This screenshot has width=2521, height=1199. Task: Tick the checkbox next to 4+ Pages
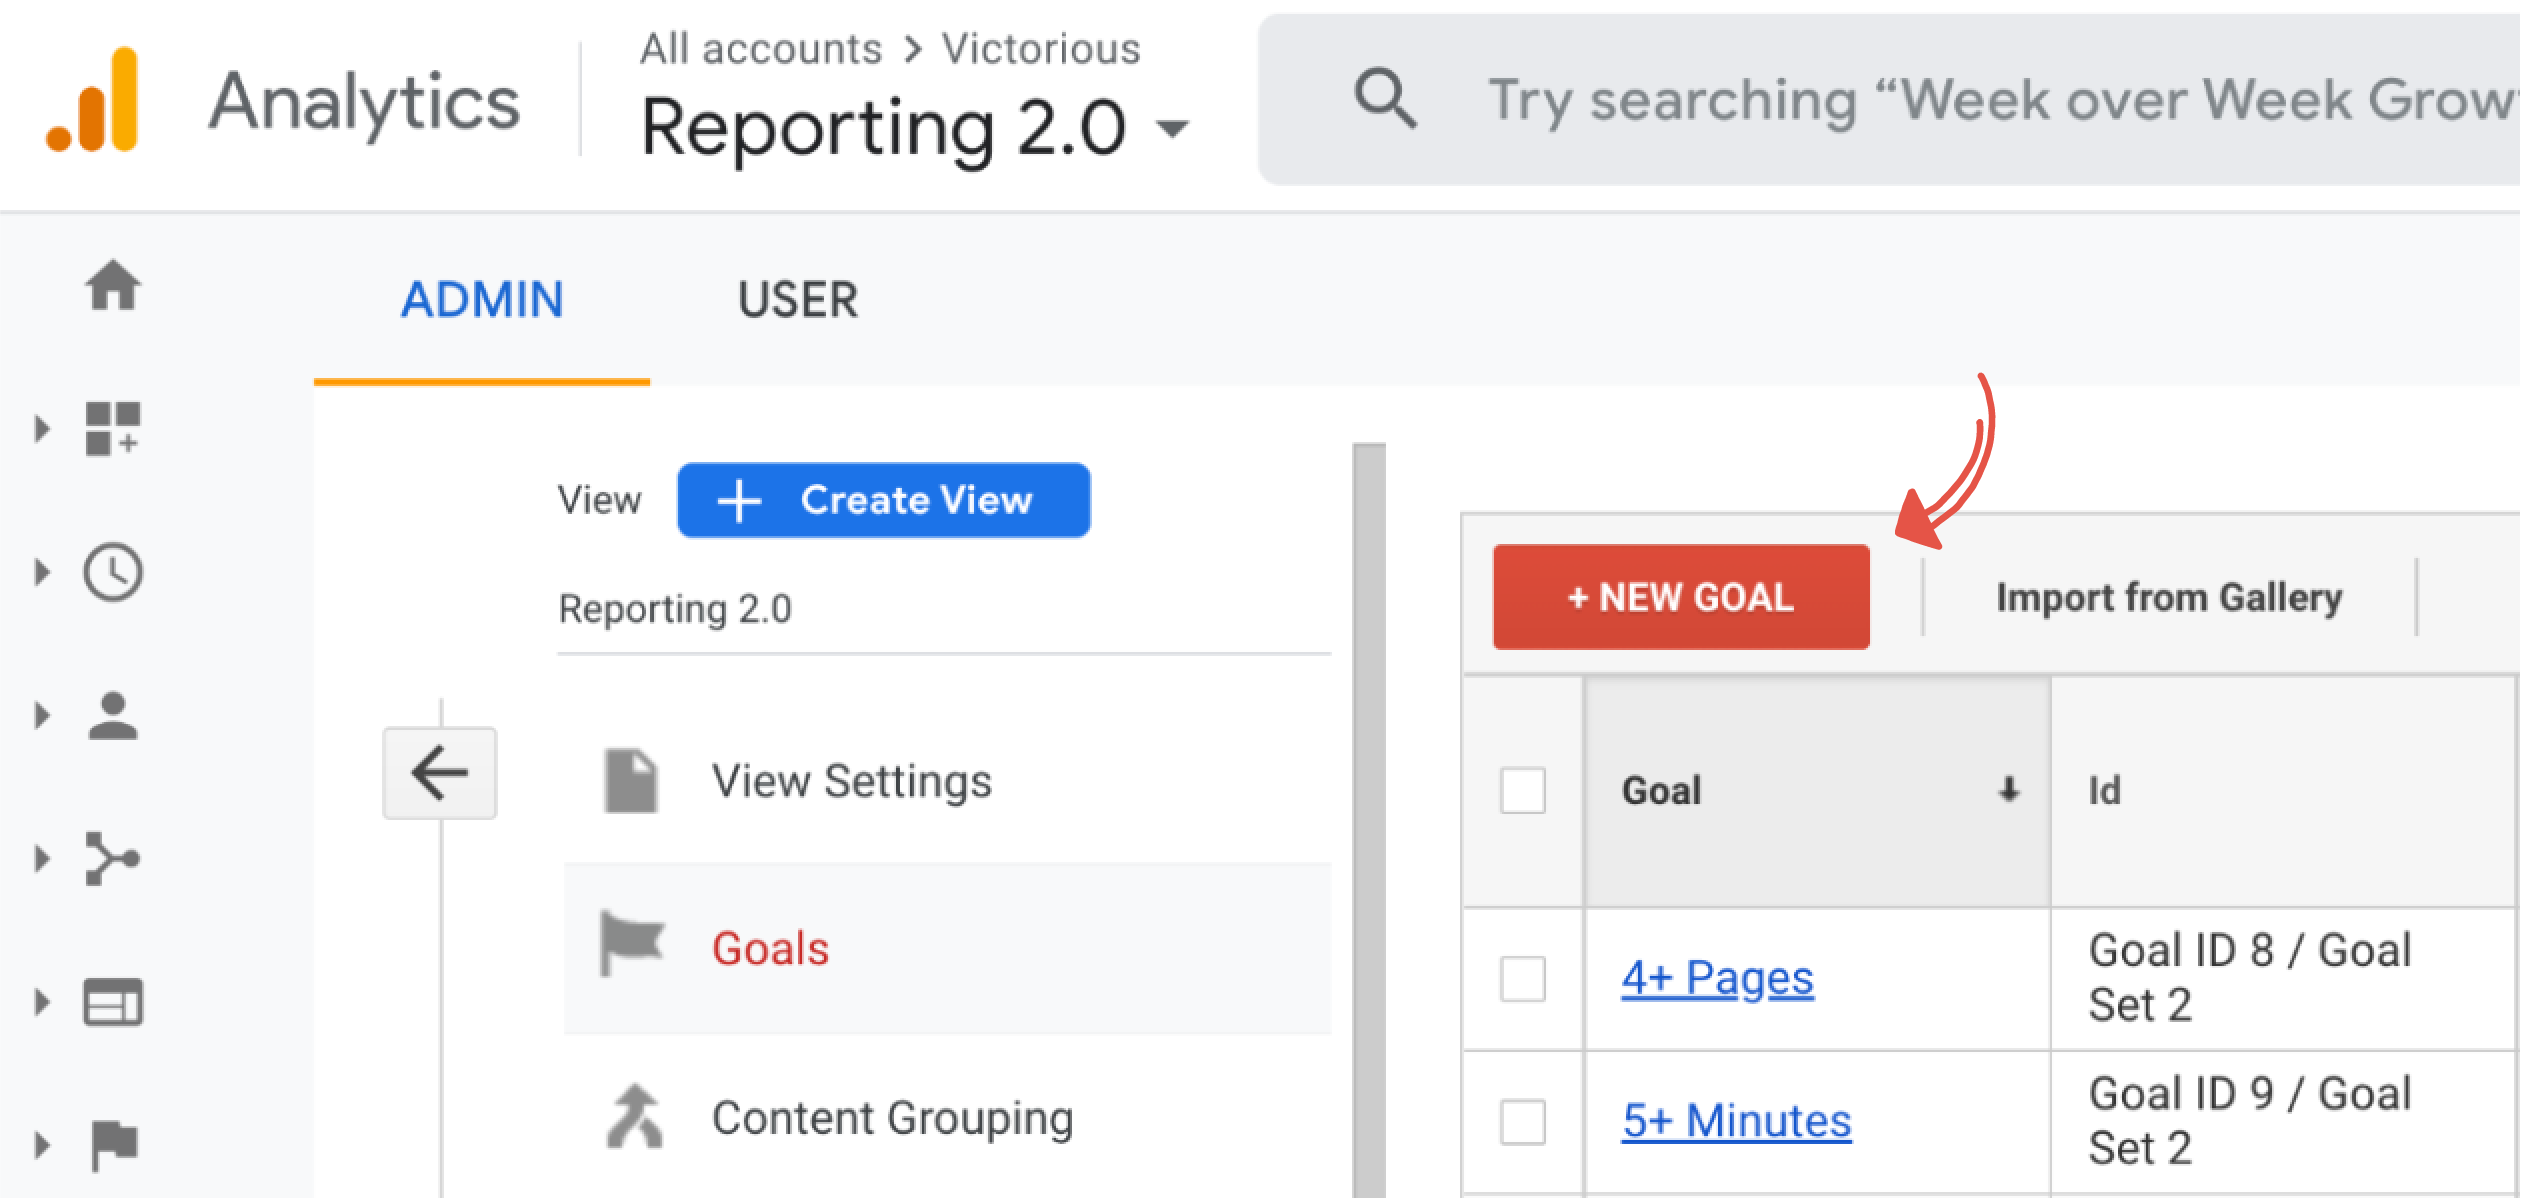tap(1524, 979)
